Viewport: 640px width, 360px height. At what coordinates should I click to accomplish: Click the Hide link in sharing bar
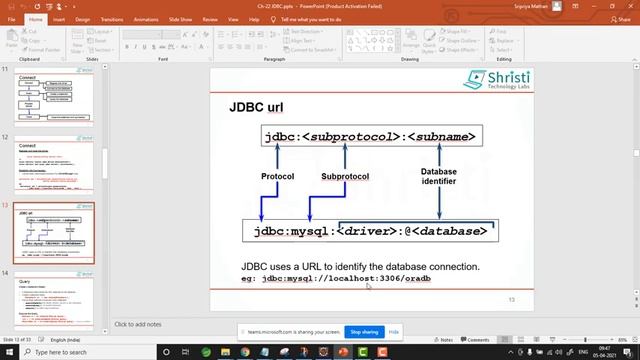[x=393, y=332]
